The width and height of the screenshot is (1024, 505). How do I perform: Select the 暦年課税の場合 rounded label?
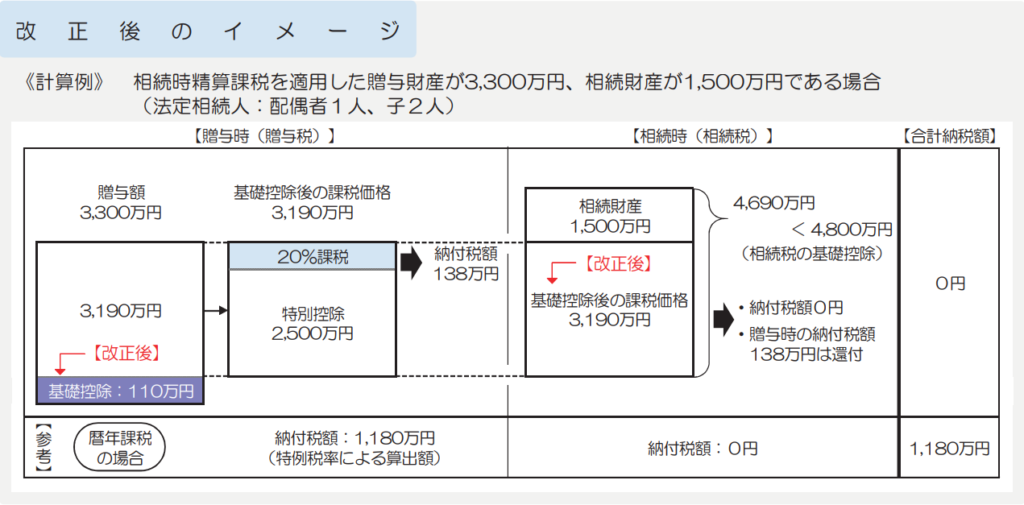tap(128, 449)
